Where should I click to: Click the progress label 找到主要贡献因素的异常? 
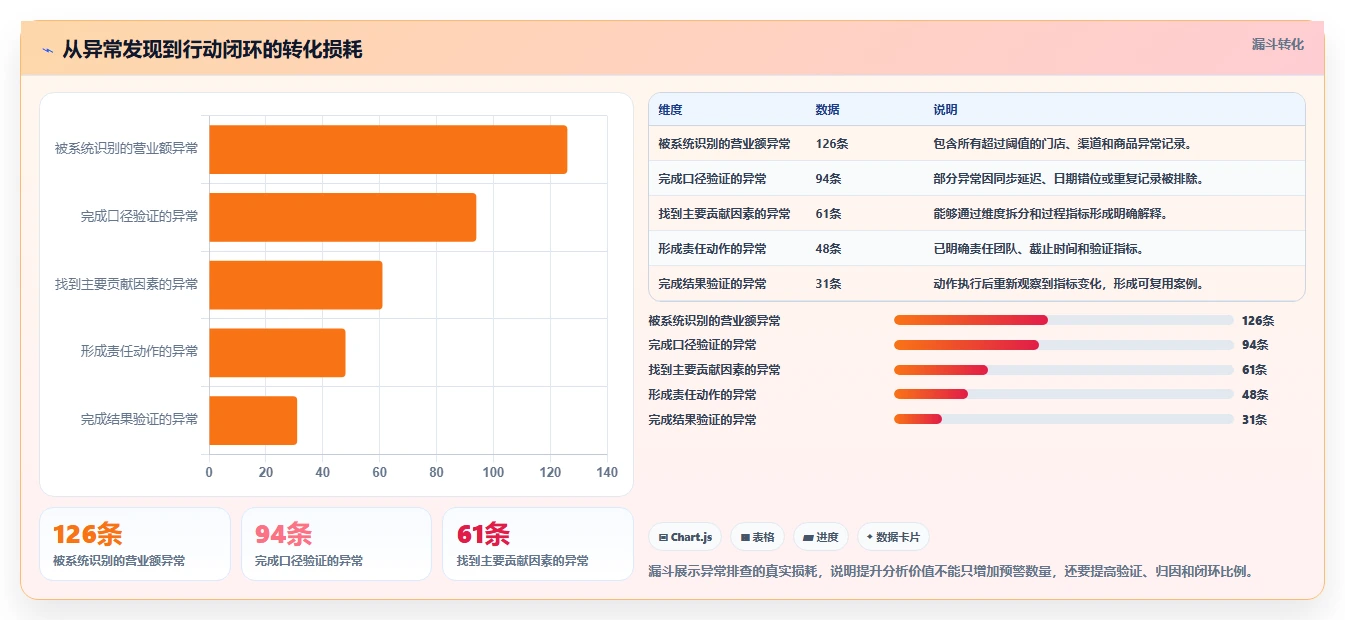(x=714, y=370)
